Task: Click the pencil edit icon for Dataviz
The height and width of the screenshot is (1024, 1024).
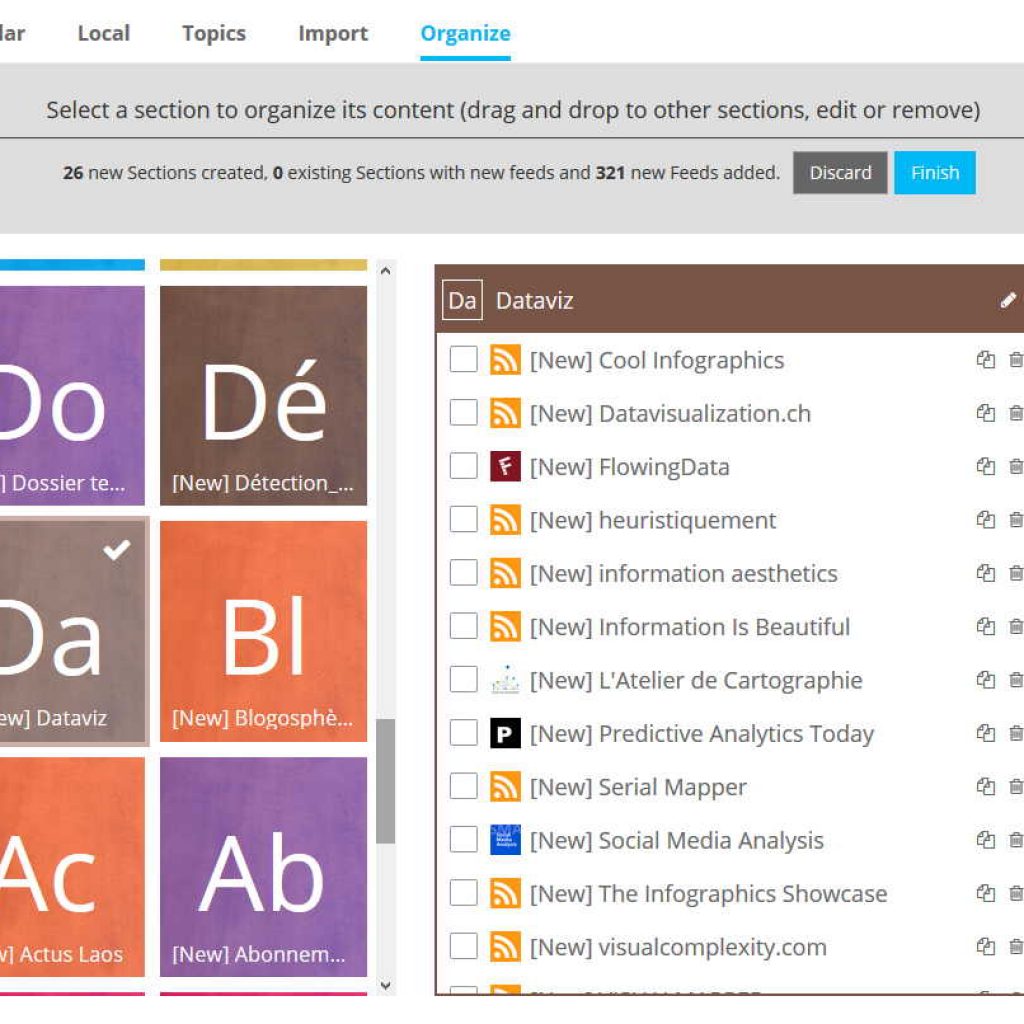Action: pos(1008,300)
